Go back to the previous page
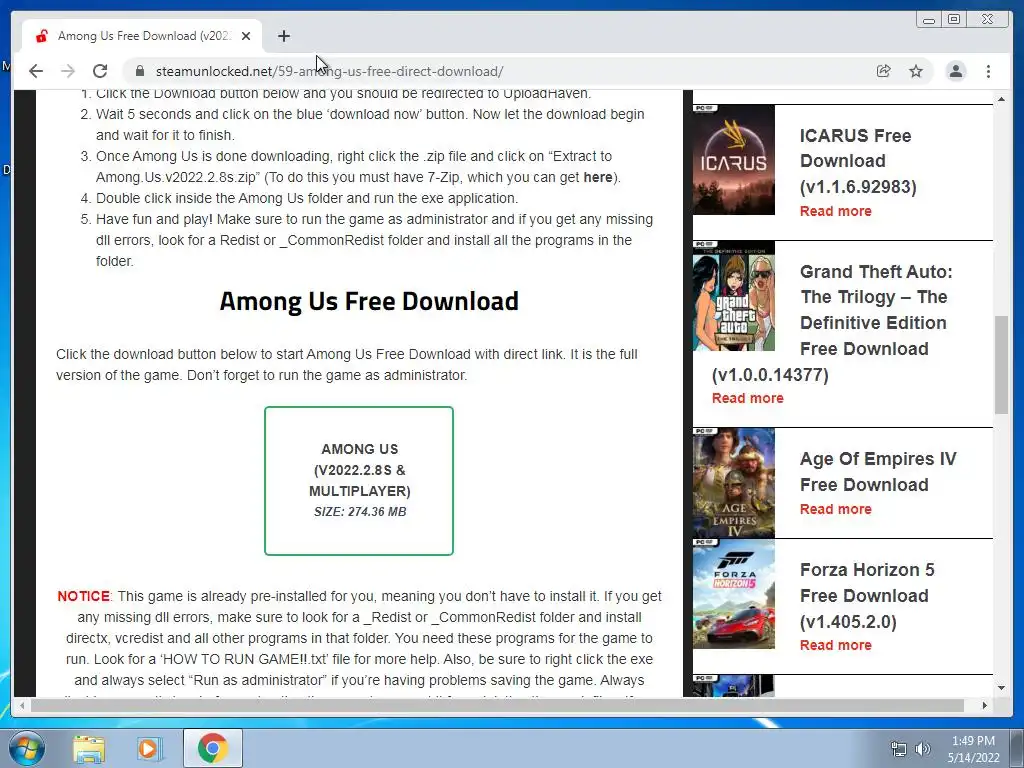 36,71
